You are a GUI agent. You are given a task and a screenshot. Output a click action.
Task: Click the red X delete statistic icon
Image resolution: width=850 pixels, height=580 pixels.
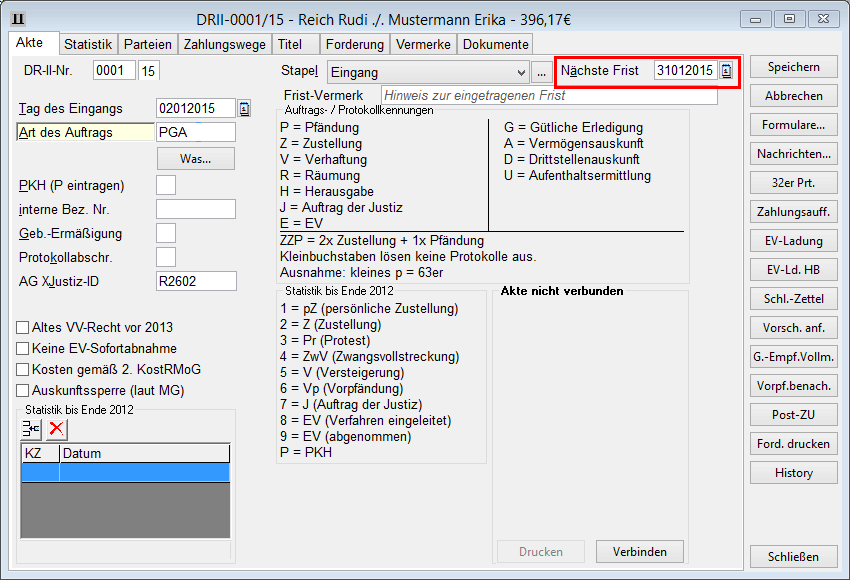click(56, 429)
